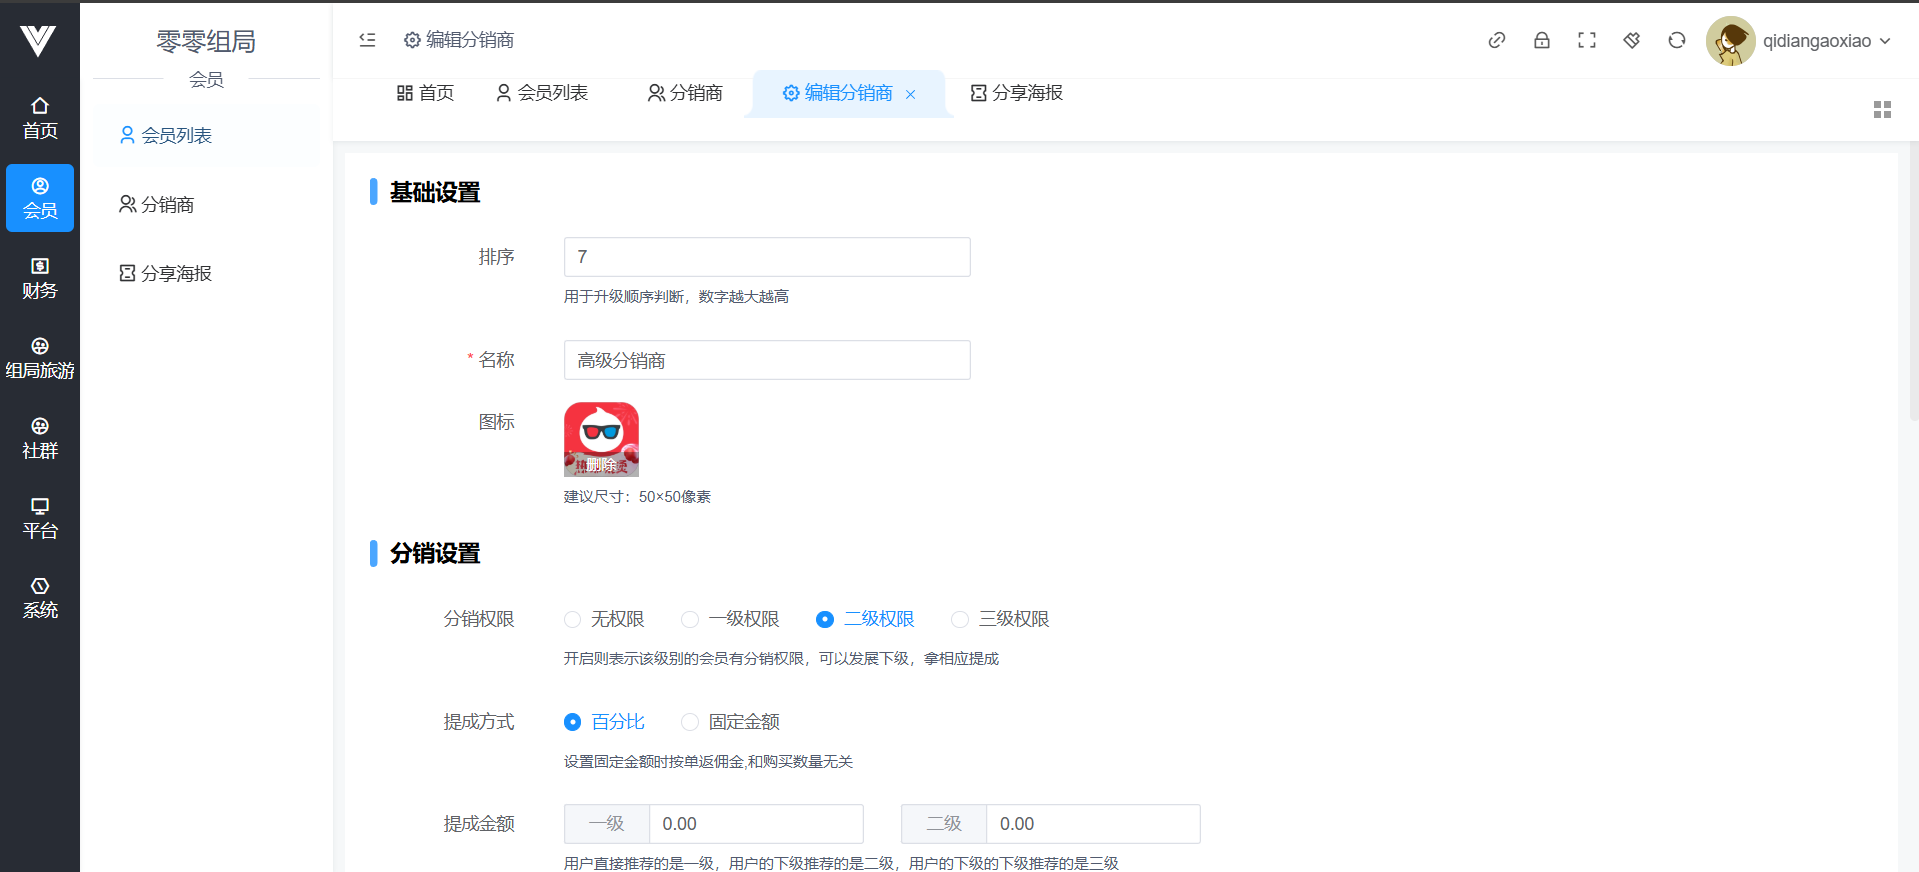Click the link icon in top toolbar
The width and height of the screenshot is (1919, 872).
(1496, 40)
